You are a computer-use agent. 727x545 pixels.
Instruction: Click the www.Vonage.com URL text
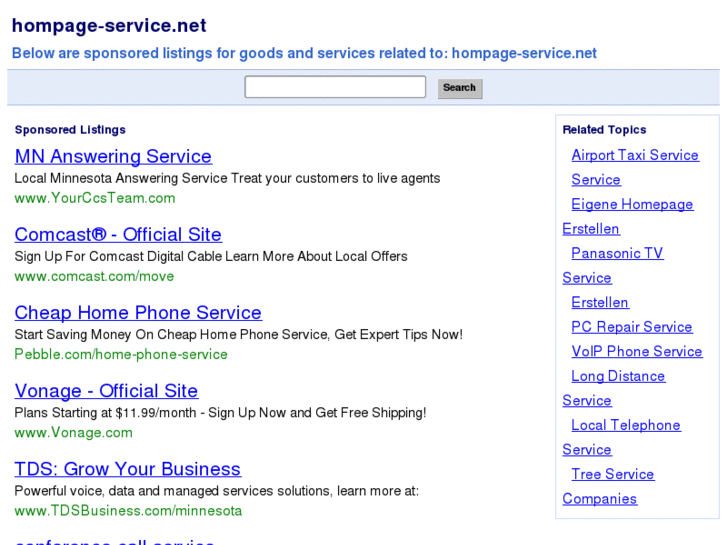[73, 432]
